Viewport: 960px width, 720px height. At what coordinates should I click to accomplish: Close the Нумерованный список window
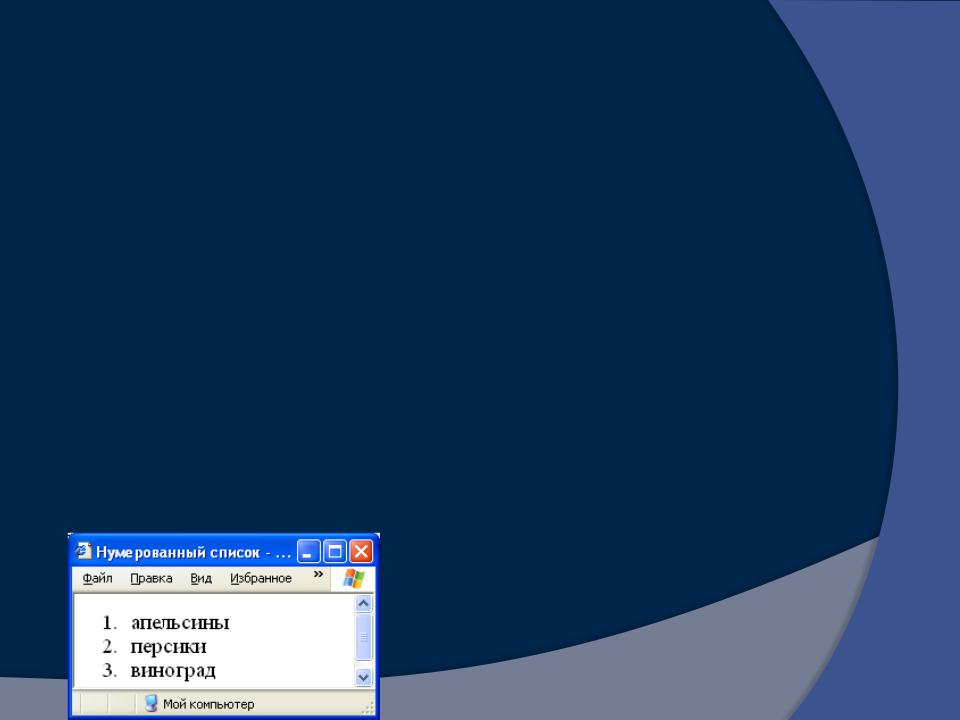tap(361, 552)
